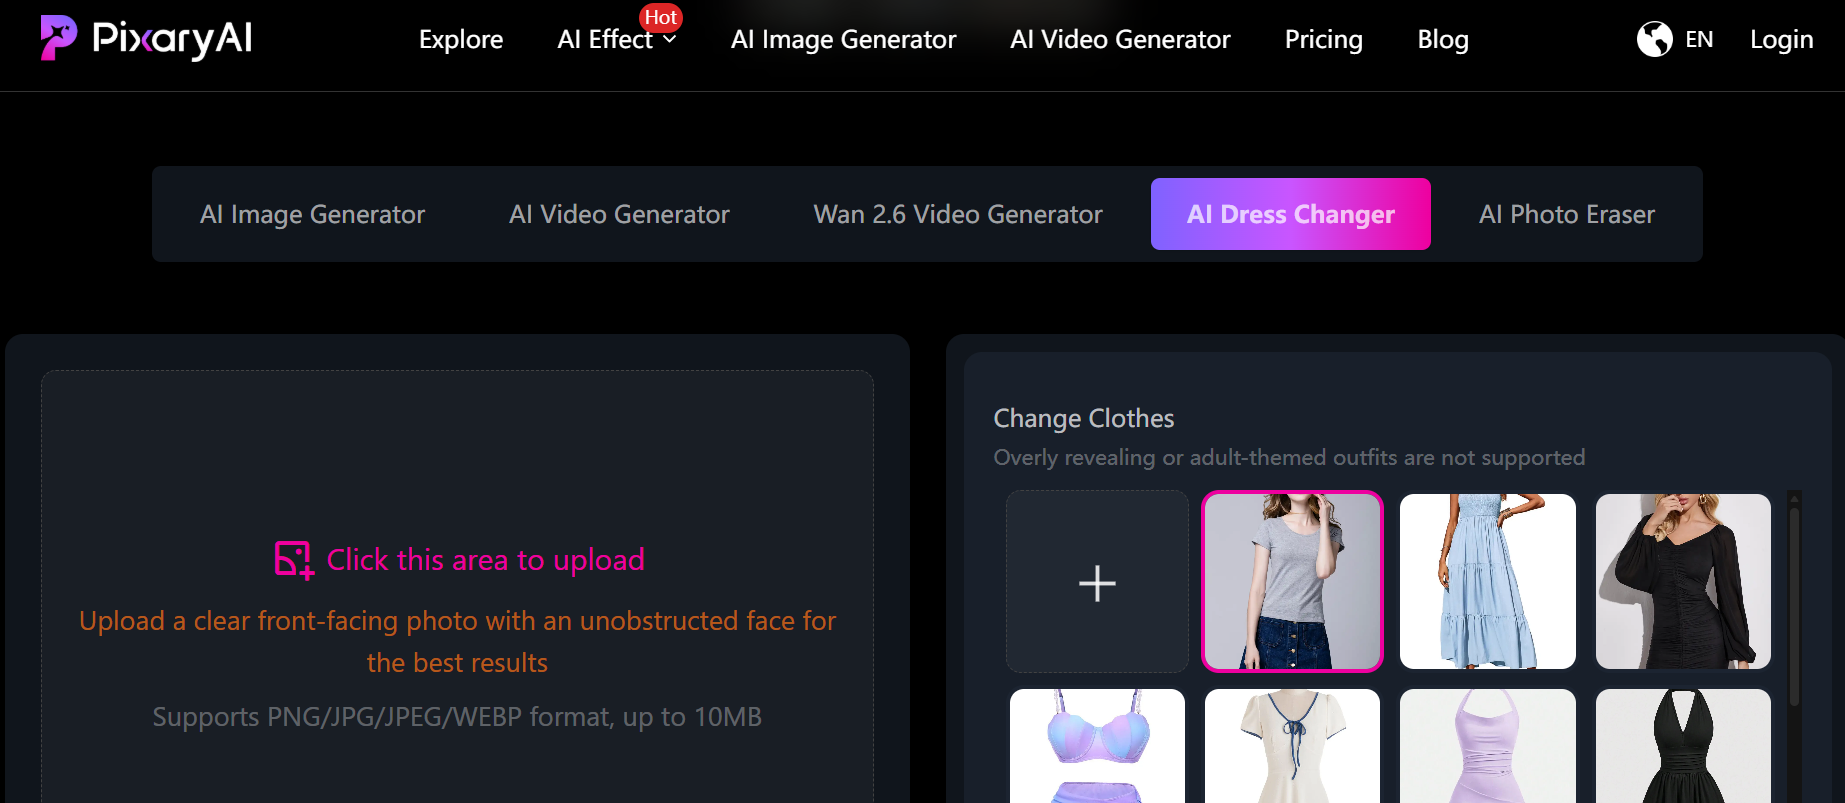1845x803 pixels.
Task: Switch to AI Photo Eraser tab
Action: tap(1567, 214)
